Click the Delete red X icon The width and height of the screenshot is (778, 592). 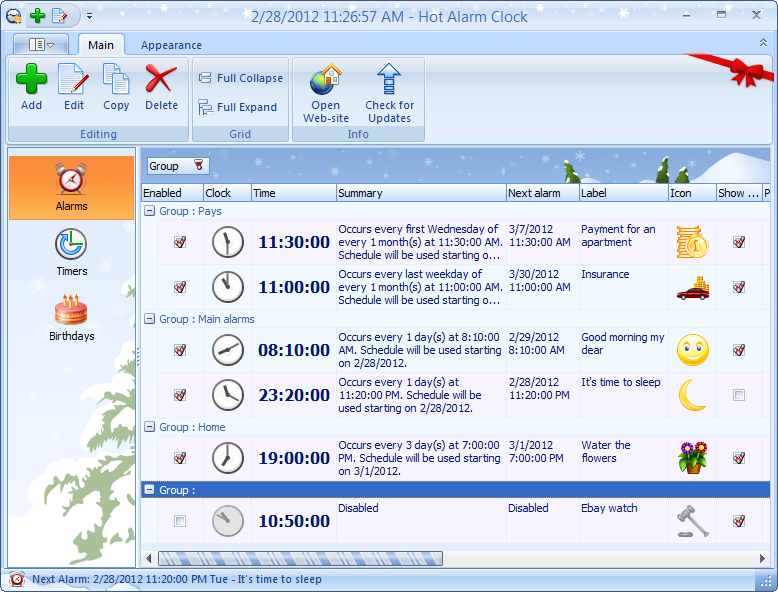coord(161,79)
